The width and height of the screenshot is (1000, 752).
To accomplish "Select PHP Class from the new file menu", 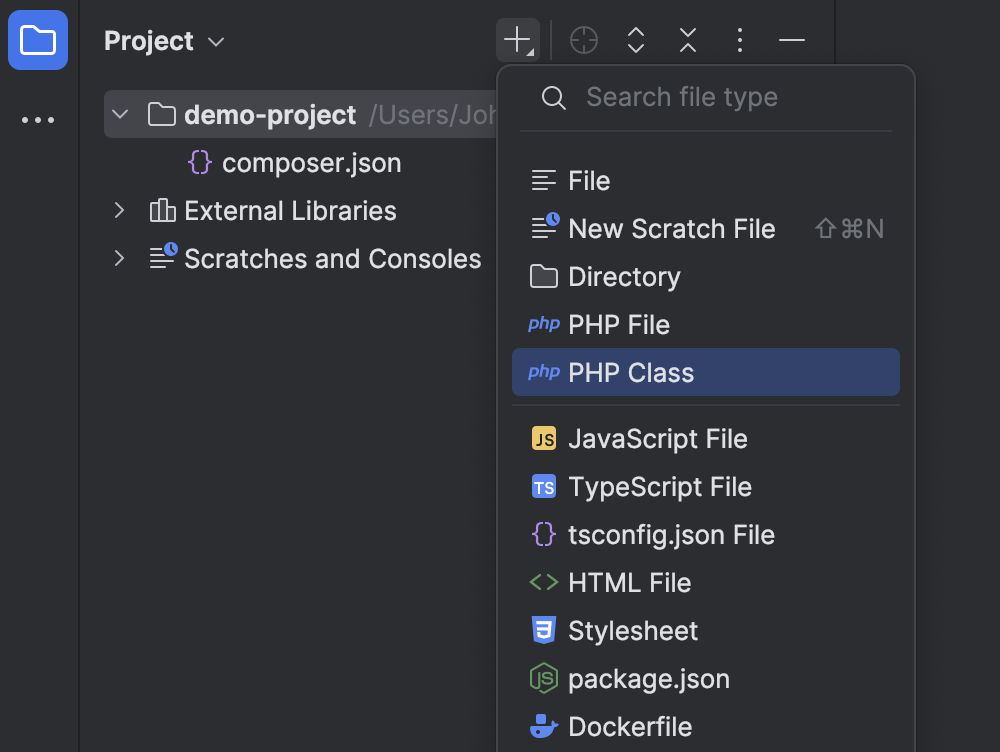I will tap(630, 371).
